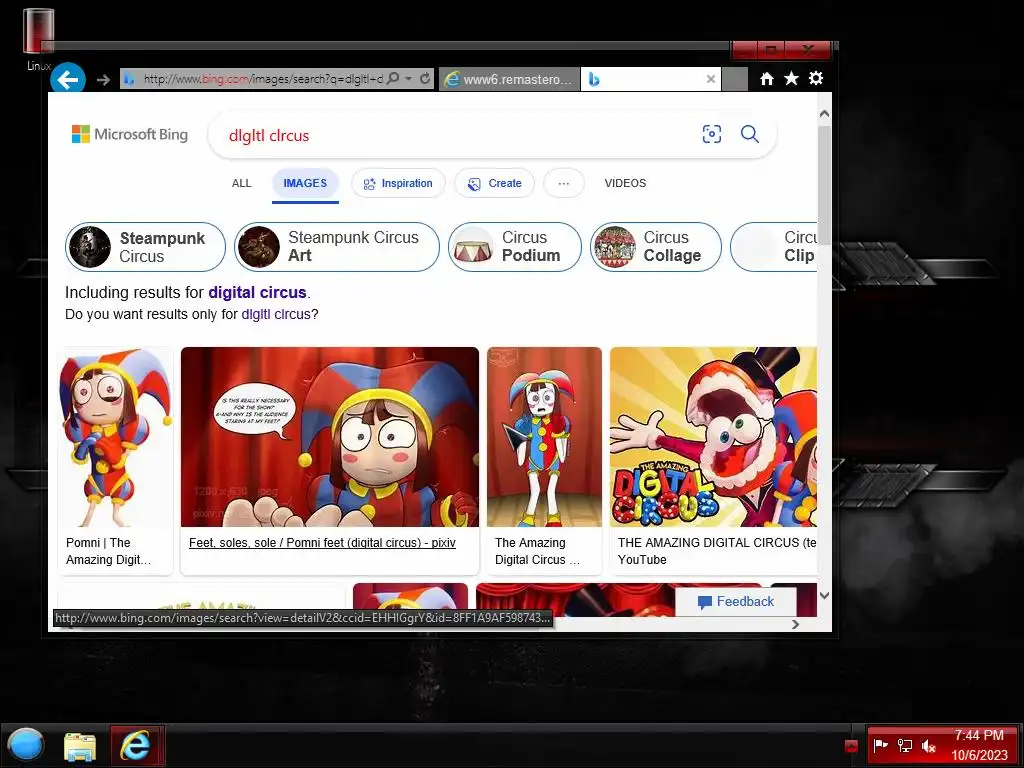
Task: Select the partially visible Circus Clip chip
Action: [774, 247]
